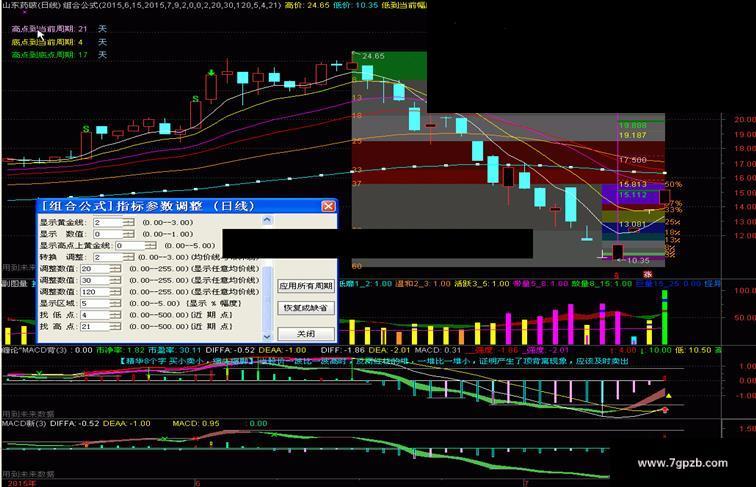Click 高点到底点周期: 17 天 text
The image size is (756, 487).
tap(59, 55)
